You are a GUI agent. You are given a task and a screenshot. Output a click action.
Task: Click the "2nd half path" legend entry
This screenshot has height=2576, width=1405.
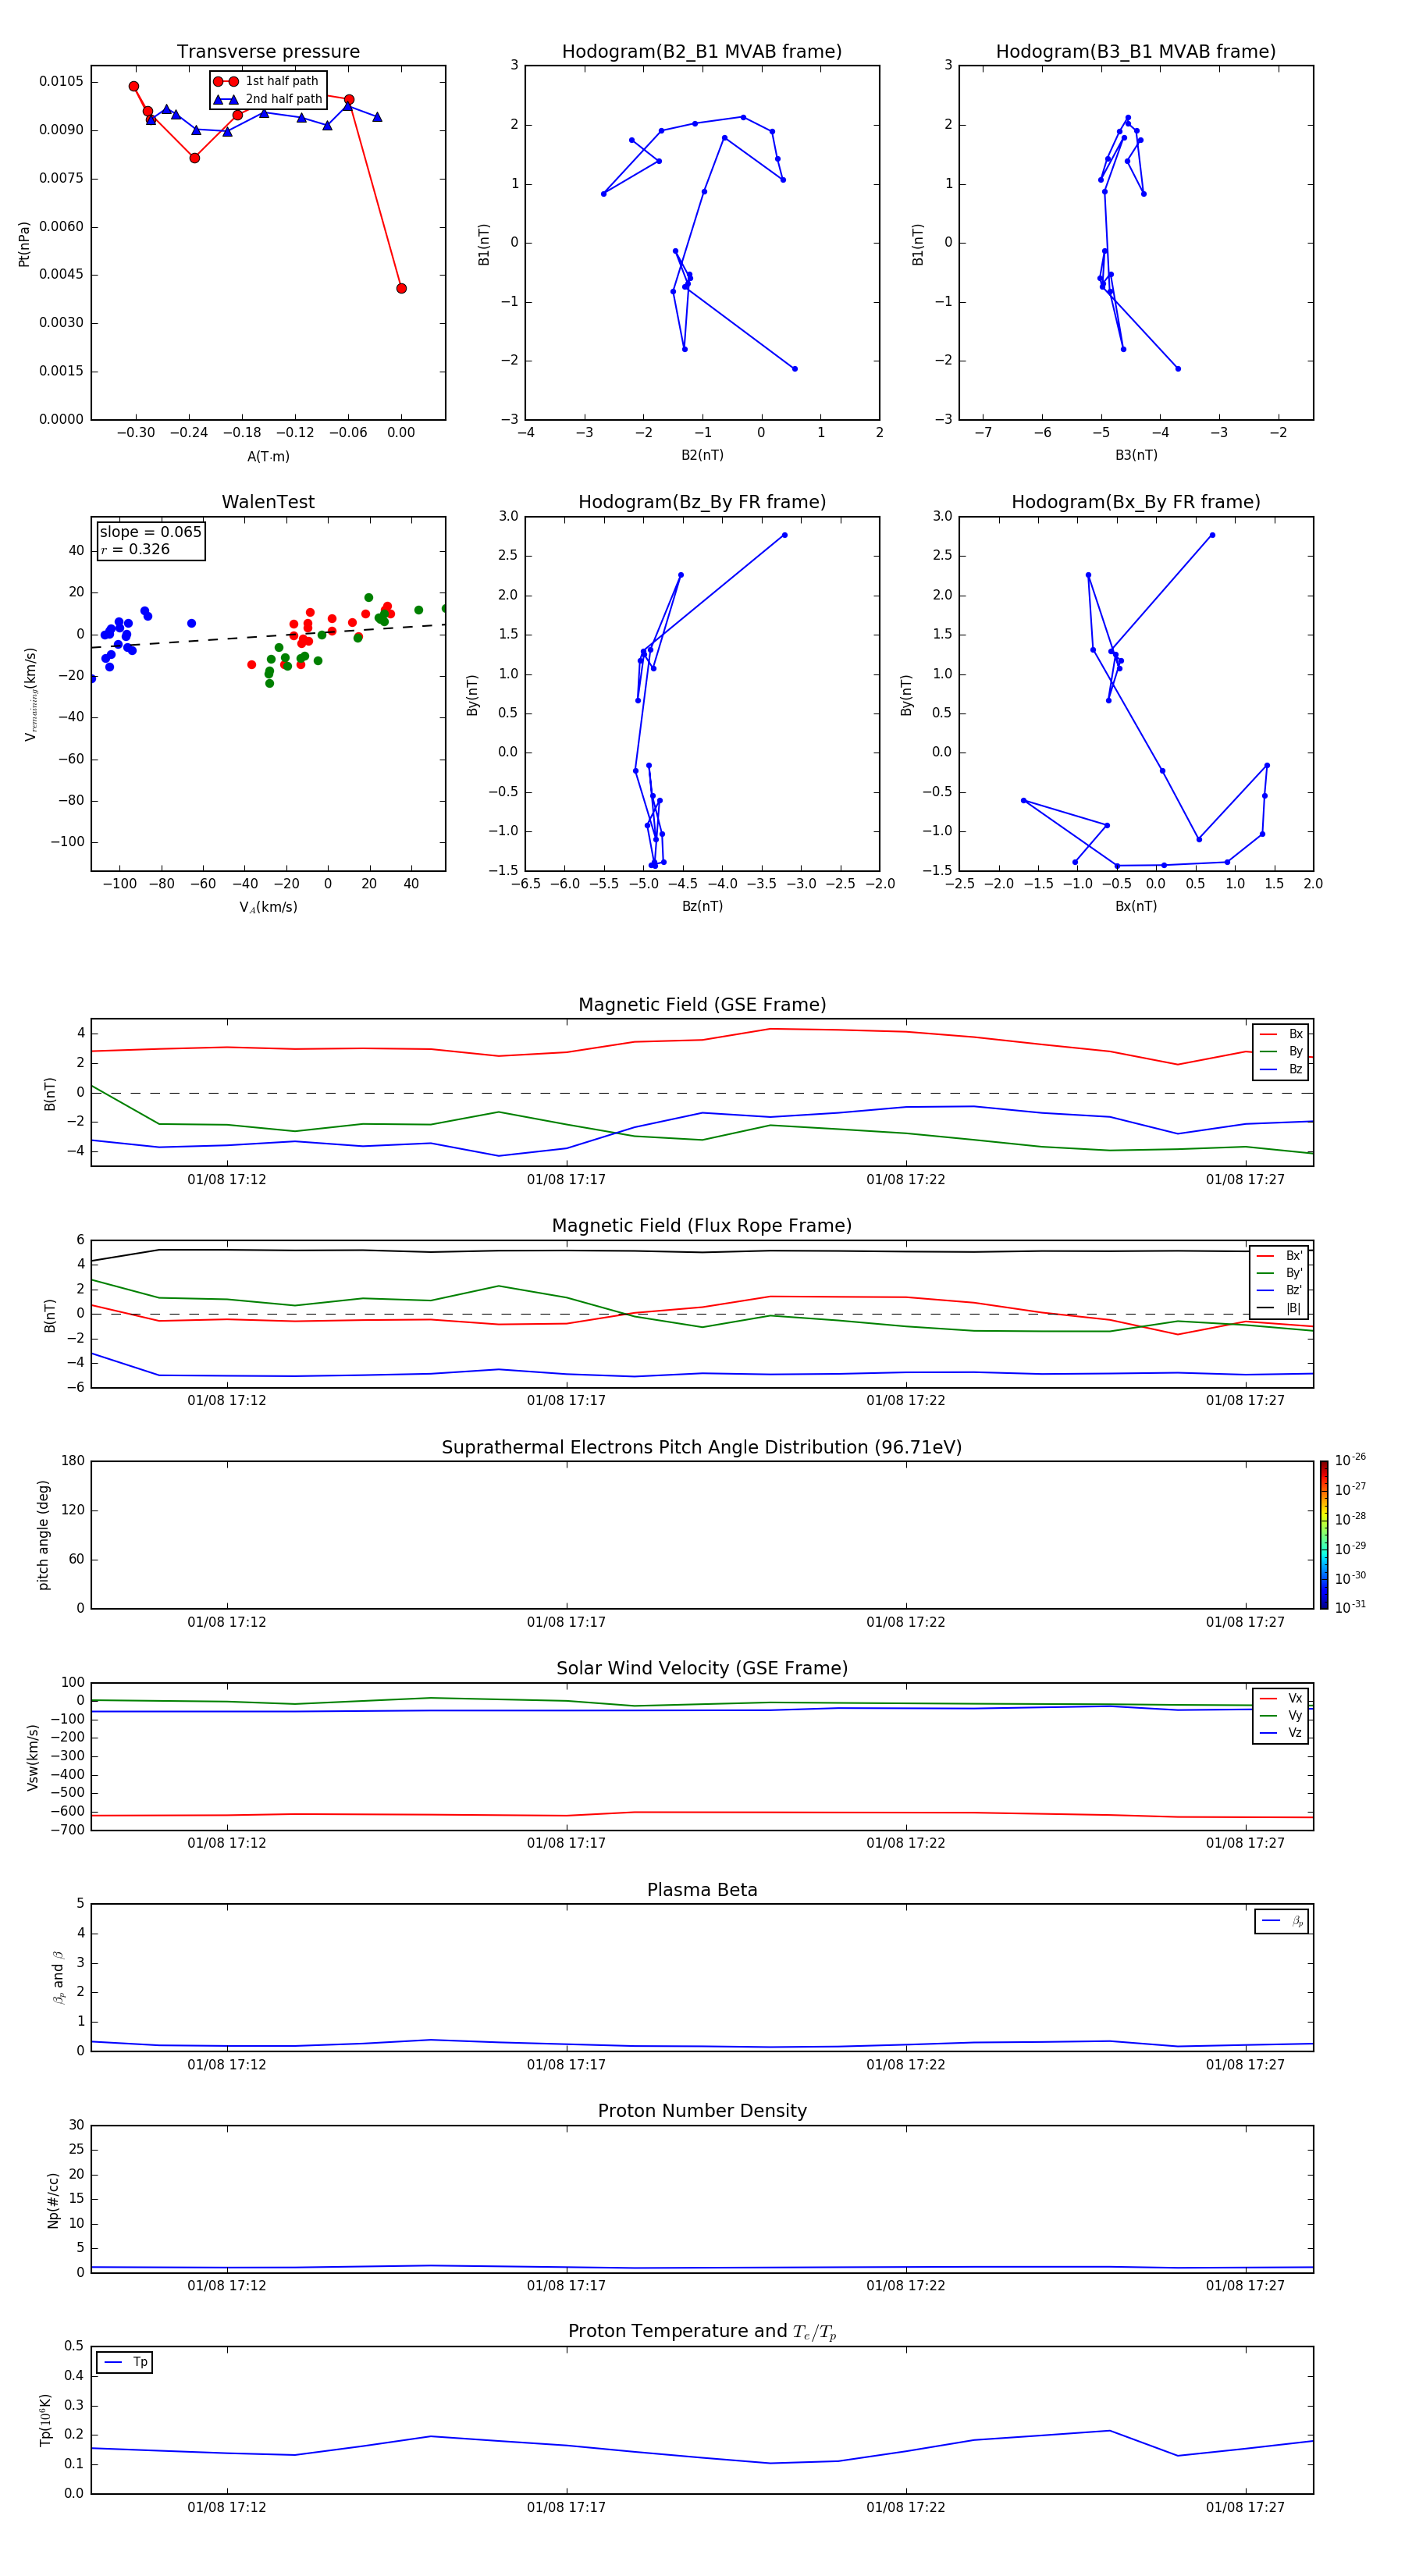click(x=268, y=99)
